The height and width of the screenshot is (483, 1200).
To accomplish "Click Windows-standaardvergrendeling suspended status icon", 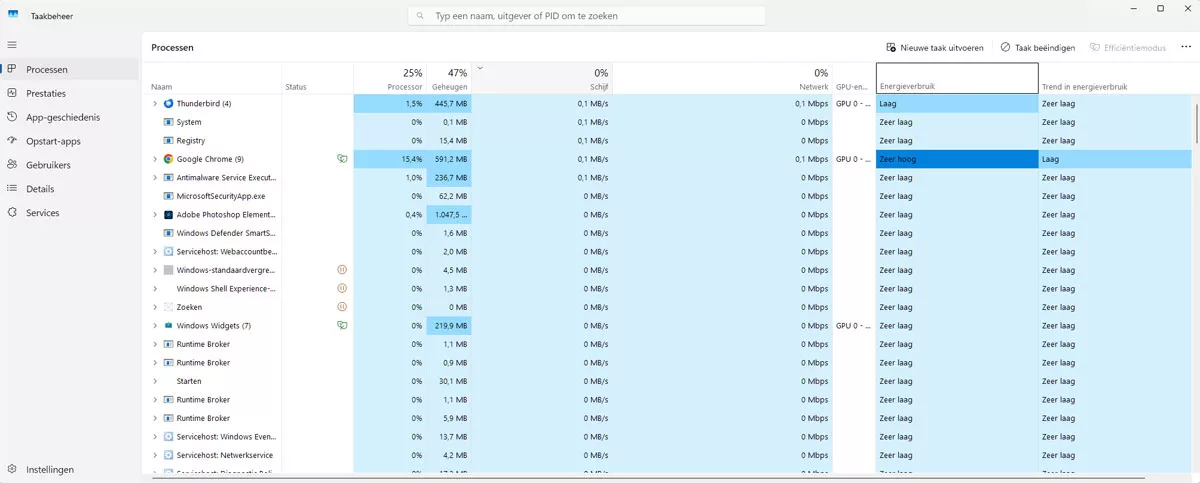I will 342,270.
